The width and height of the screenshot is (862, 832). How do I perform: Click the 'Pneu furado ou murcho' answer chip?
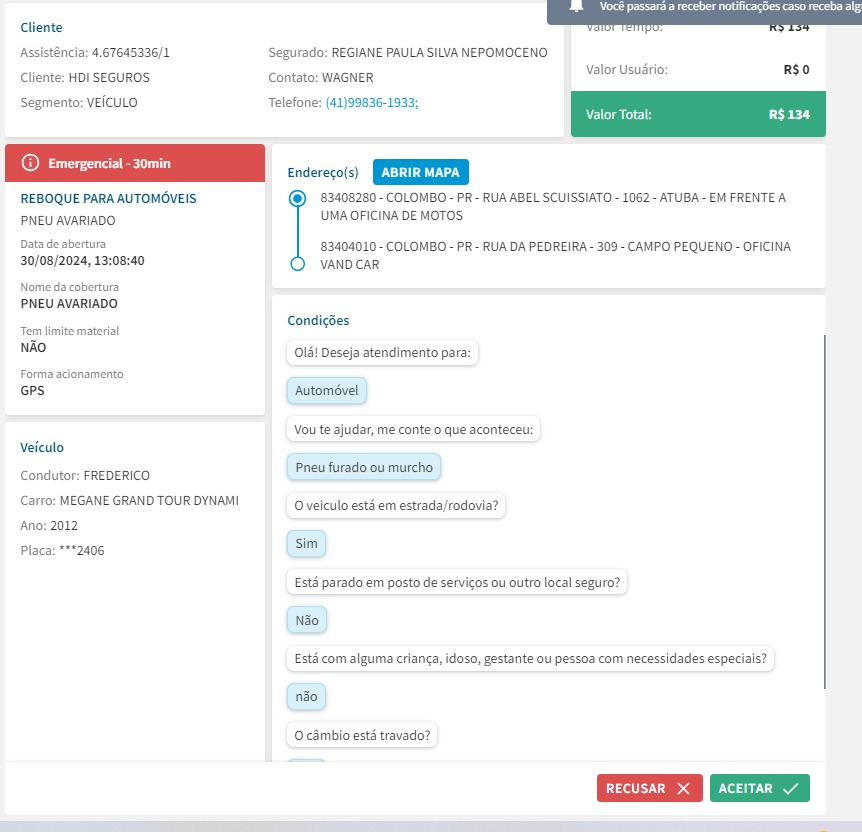tap(364, 467)
